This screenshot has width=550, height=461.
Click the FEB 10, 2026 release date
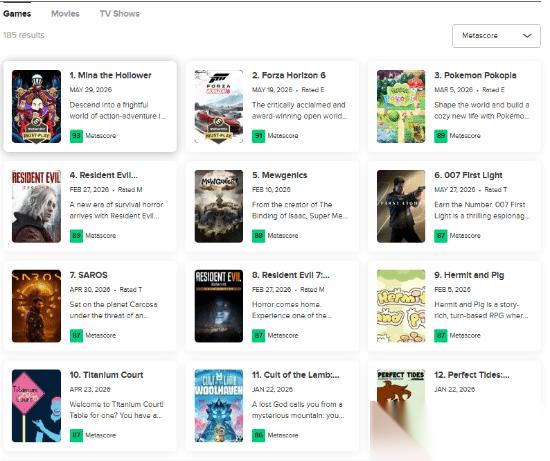(271, 190)
